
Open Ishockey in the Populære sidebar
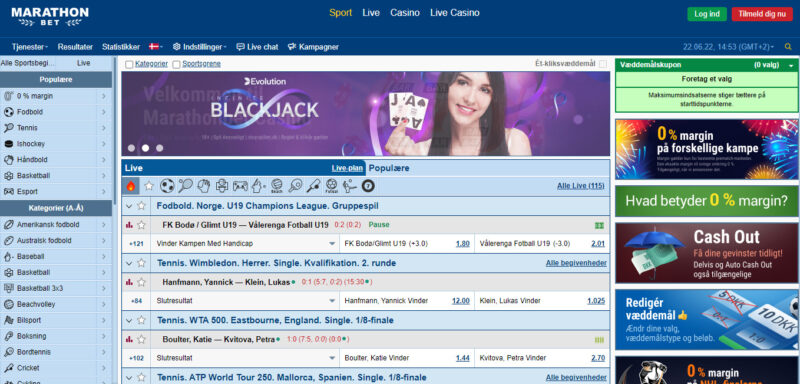56,144
